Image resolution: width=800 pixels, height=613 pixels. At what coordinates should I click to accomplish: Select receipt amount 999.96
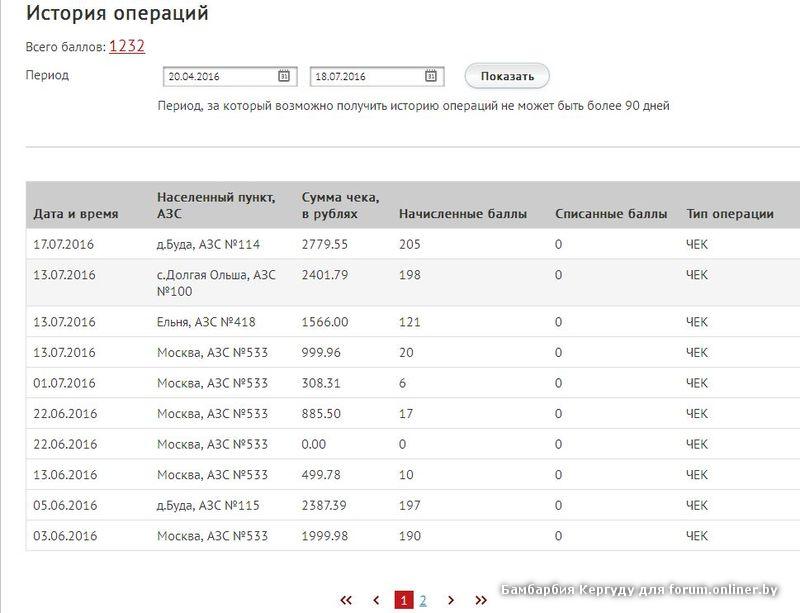[321, 352]
